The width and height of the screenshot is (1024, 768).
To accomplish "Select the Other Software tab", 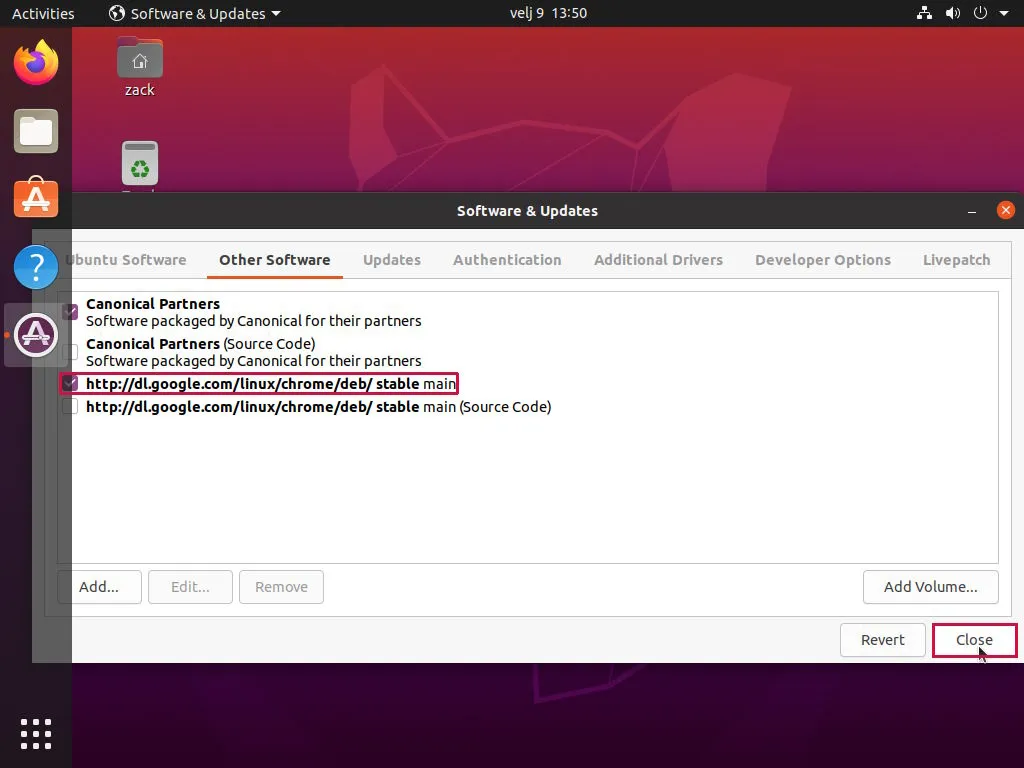I will point(274,260).
